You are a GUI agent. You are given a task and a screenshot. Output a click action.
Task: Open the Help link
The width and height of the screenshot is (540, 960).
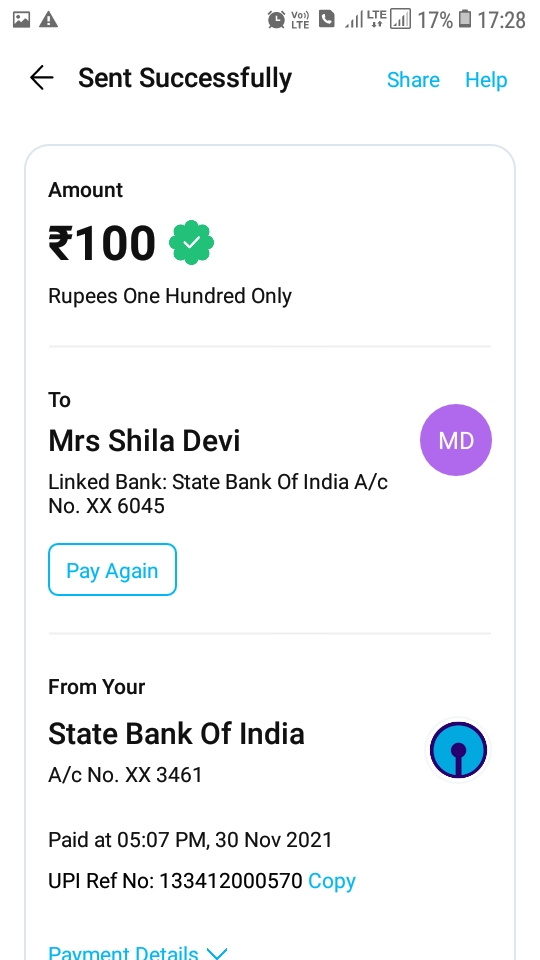pos(486,80)
